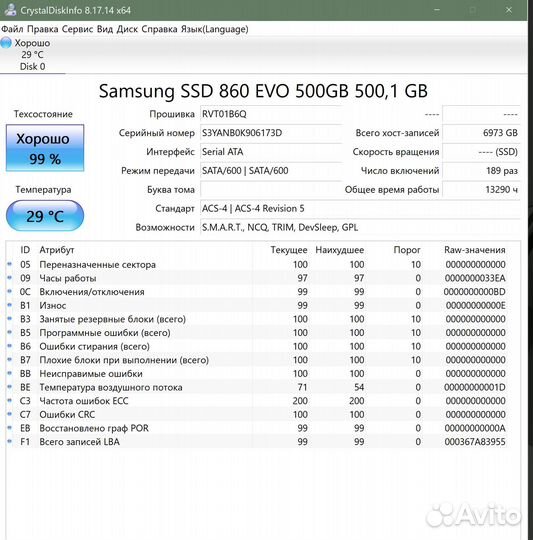
Task: Click raw value 0000000033EA
Action: [475, 278]
